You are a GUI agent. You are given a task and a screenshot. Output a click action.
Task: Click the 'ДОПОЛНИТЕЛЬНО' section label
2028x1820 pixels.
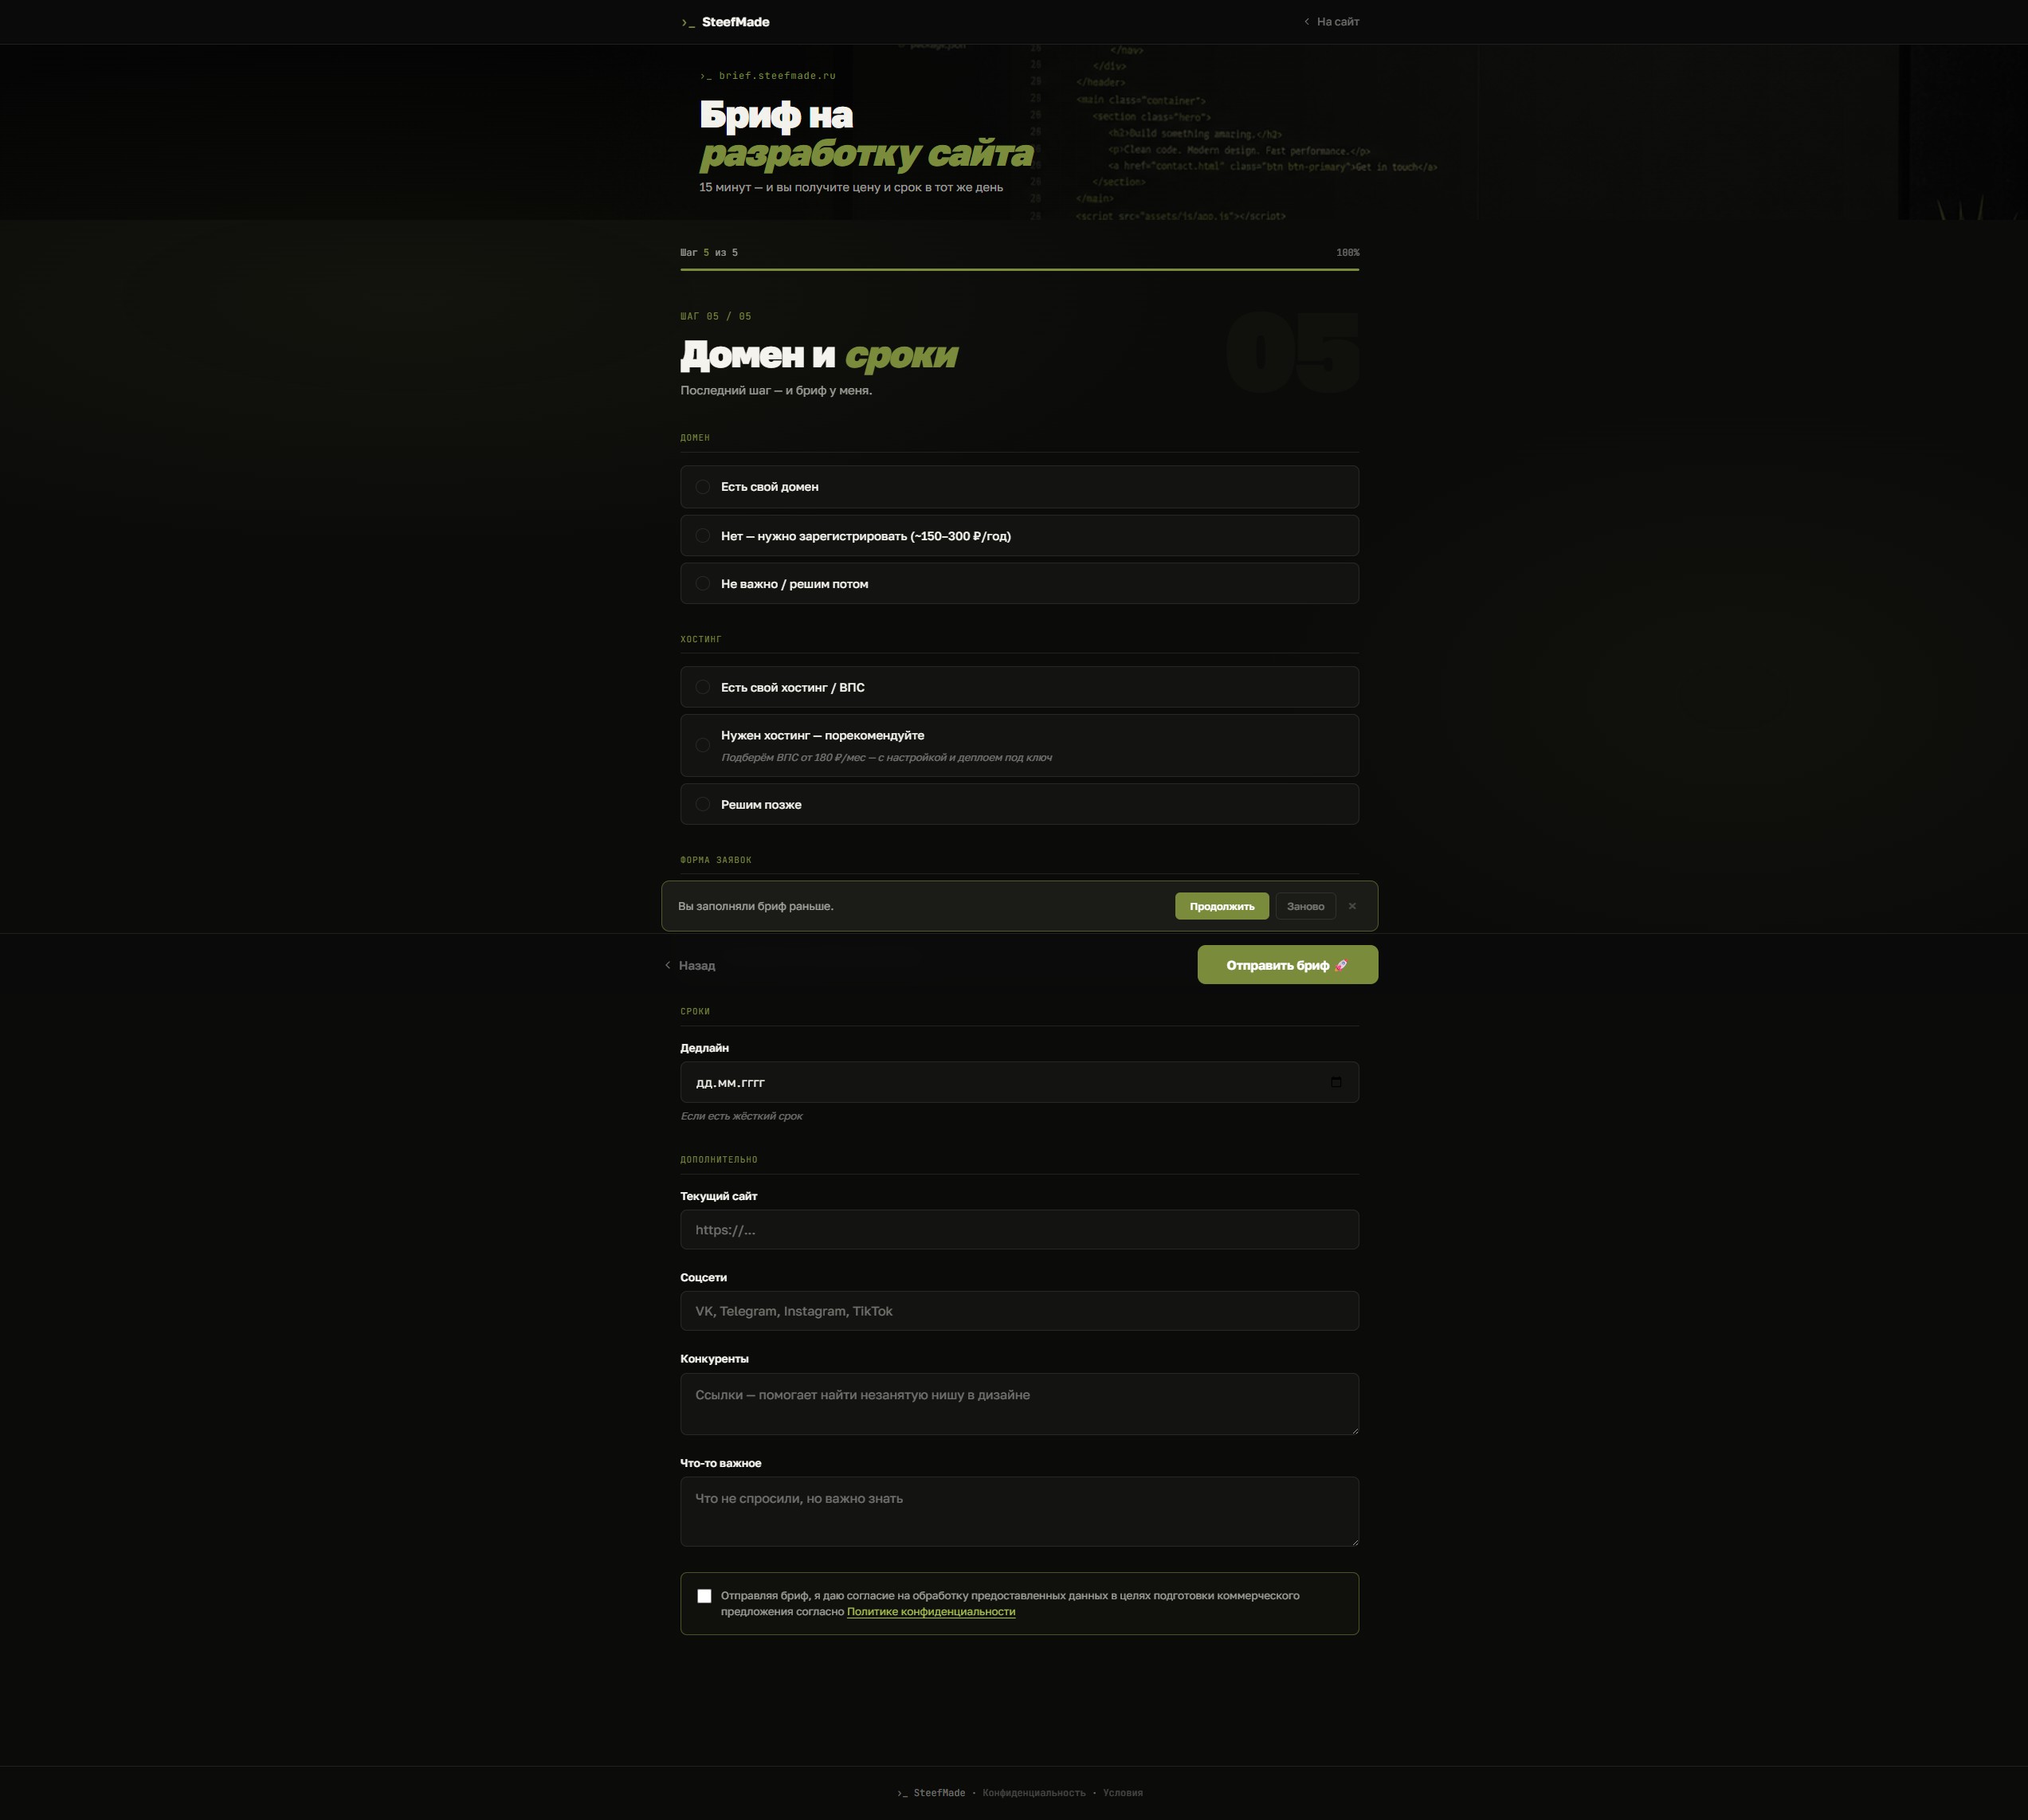718,1160
